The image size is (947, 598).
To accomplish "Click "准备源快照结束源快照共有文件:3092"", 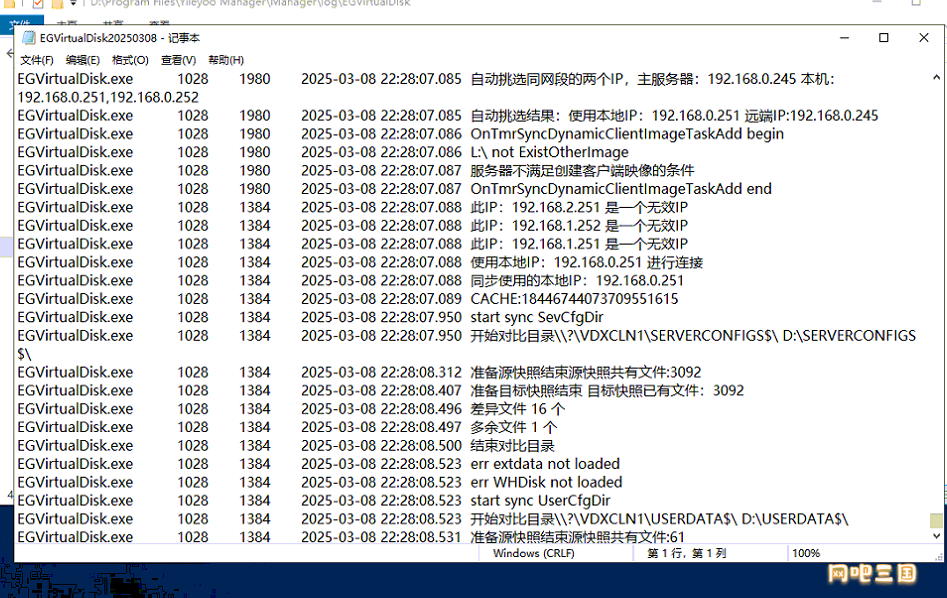I will tap(586, 372).
